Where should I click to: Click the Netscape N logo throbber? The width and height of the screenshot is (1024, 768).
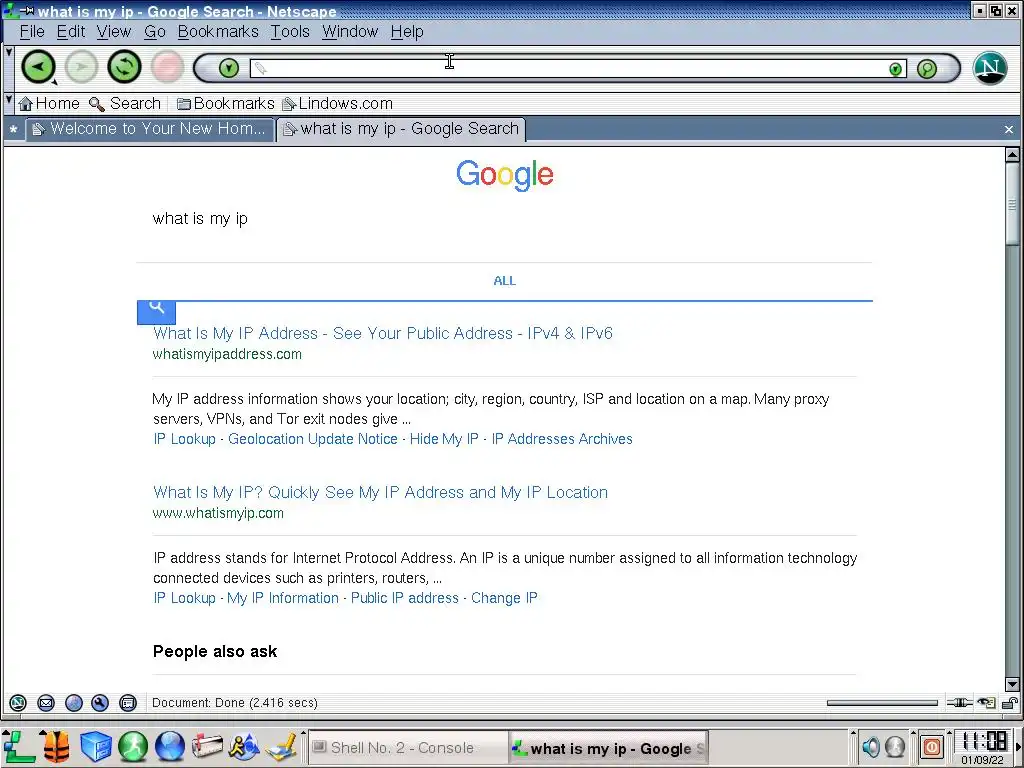[990, 68]
